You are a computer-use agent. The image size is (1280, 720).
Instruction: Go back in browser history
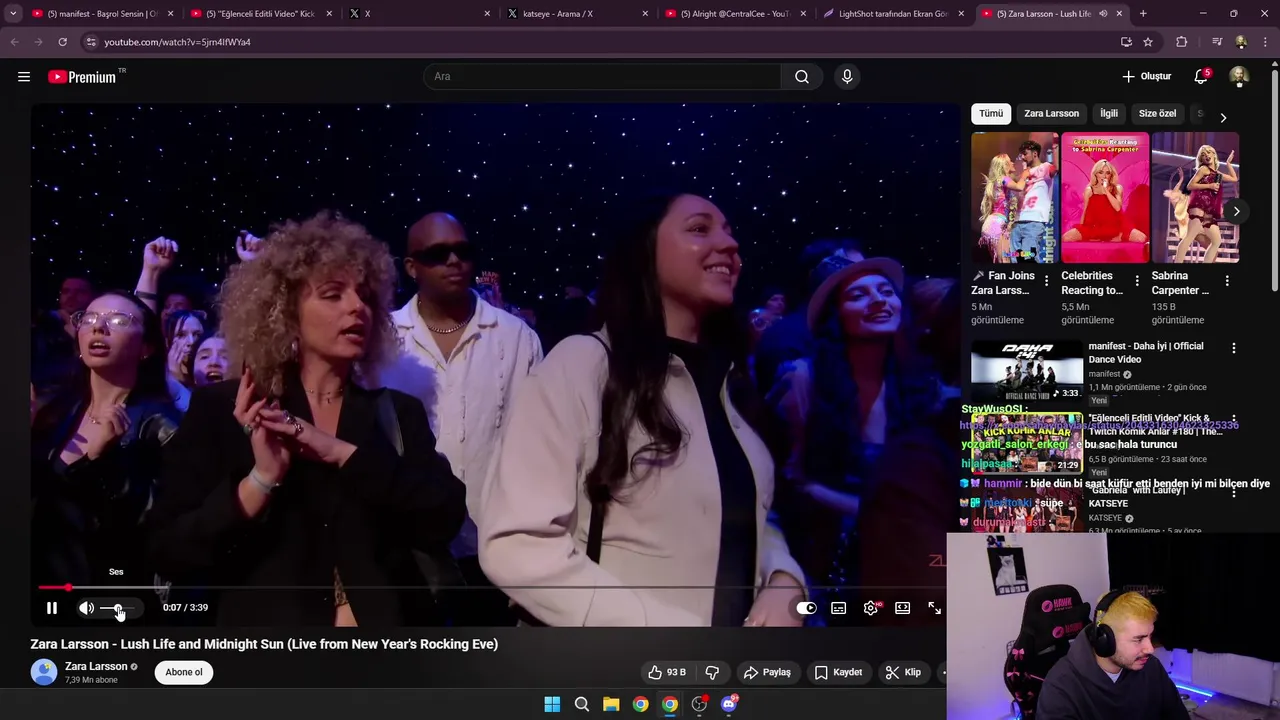(14, 42)
